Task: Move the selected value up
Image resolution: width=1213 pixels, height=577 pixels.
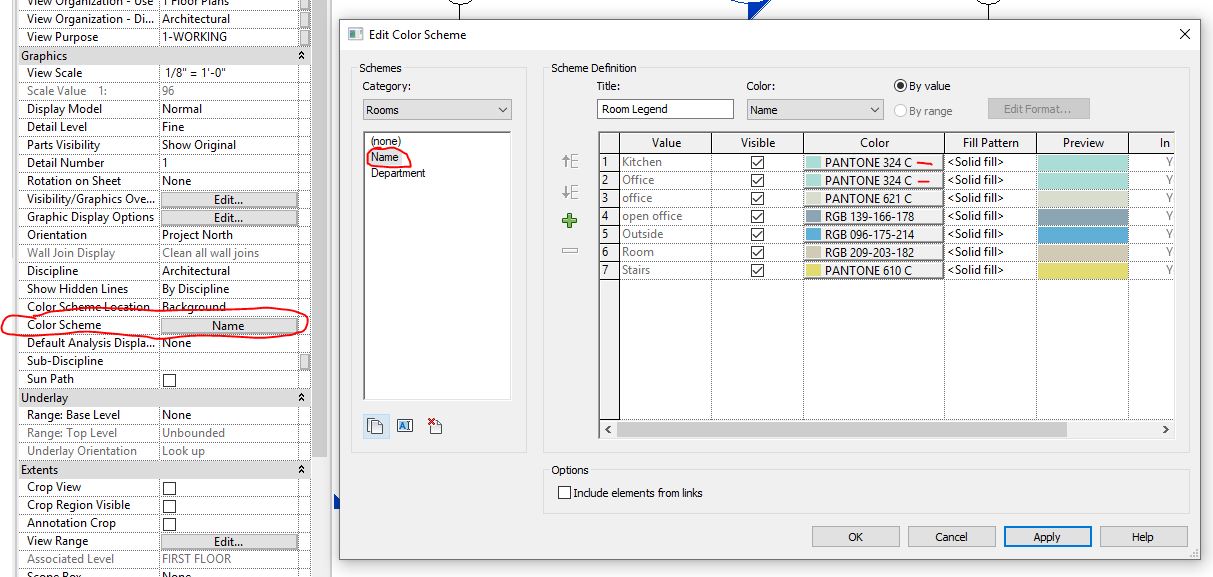Action: click(568, 161)
